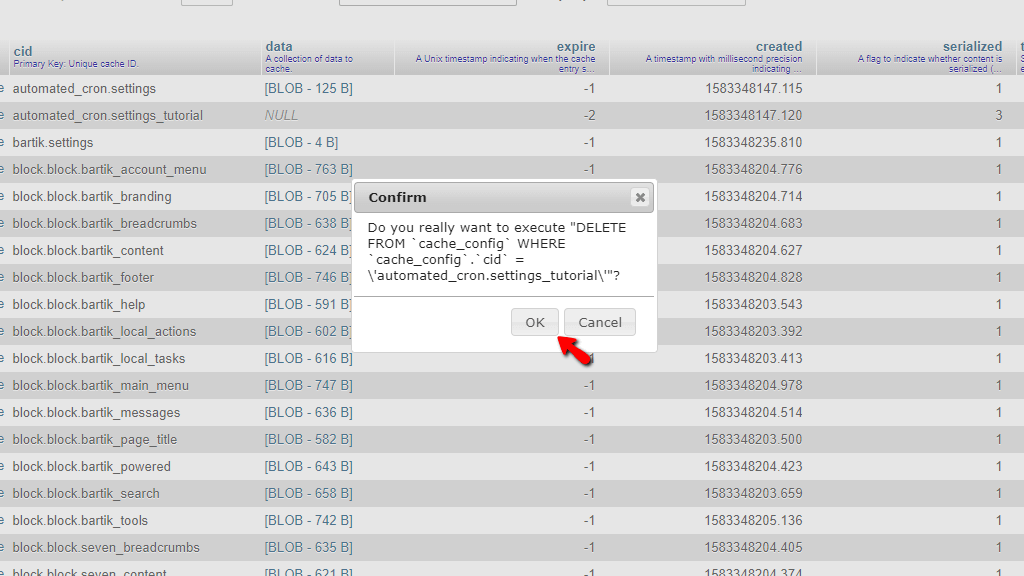Select the block.block.bartik_messages cell

(96, 413)
